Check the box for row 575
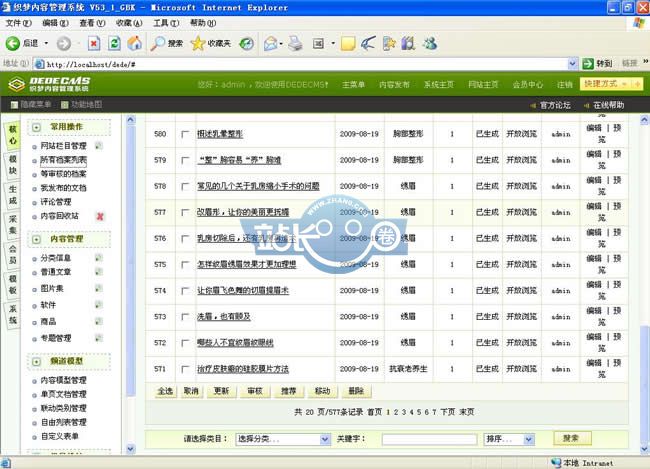The image size is (650, 469). click(185, 265)
